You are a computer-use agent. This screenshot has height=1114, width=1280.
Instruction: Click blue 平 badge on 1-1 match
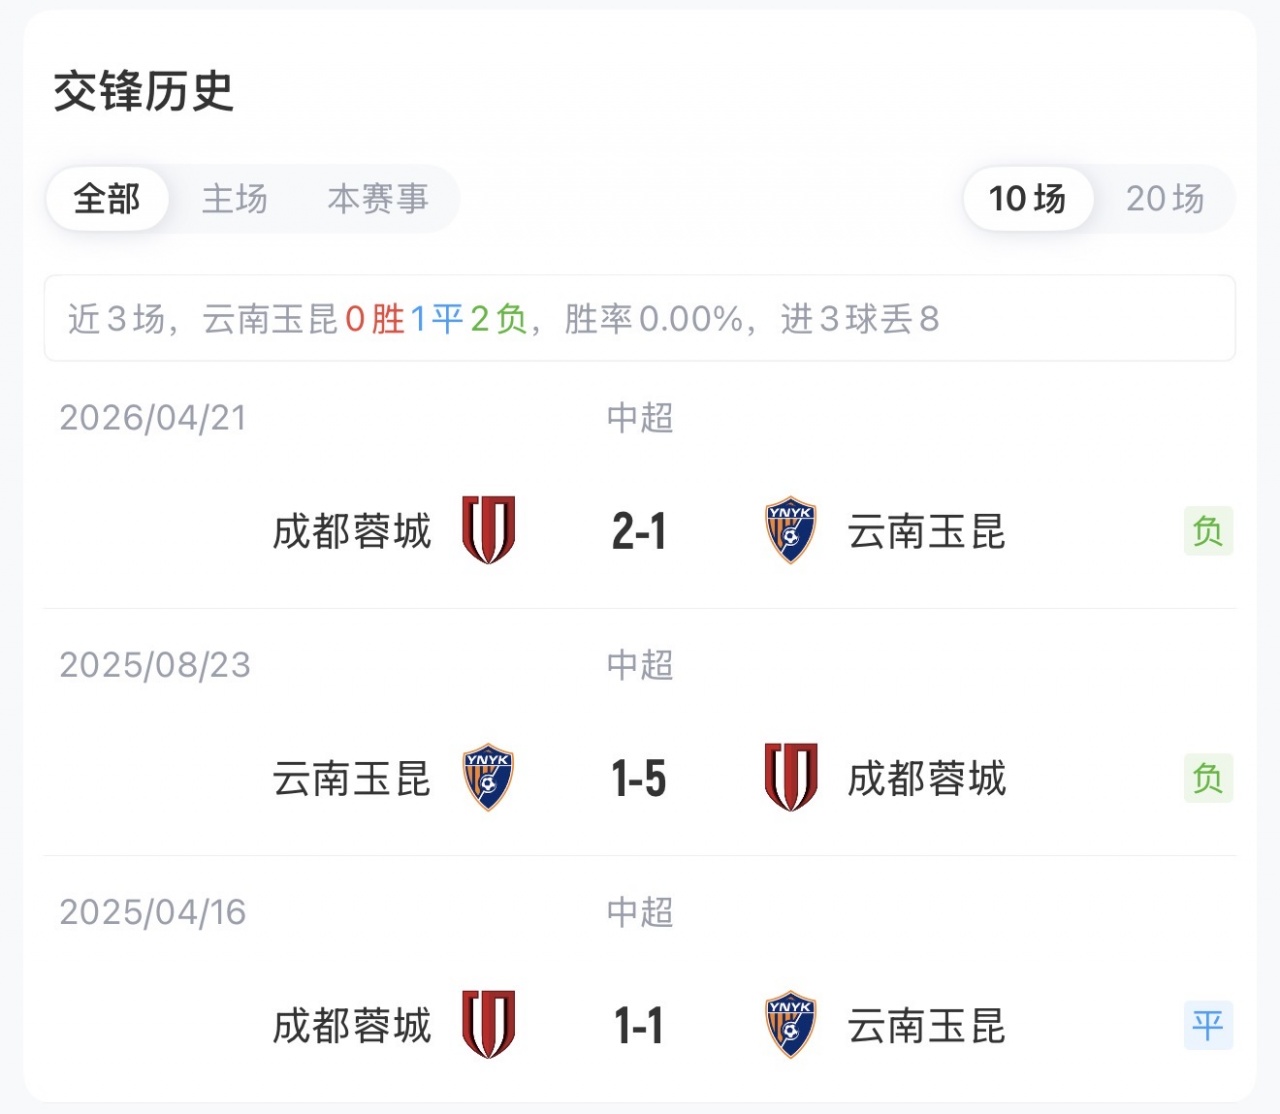(1208, 1025)
